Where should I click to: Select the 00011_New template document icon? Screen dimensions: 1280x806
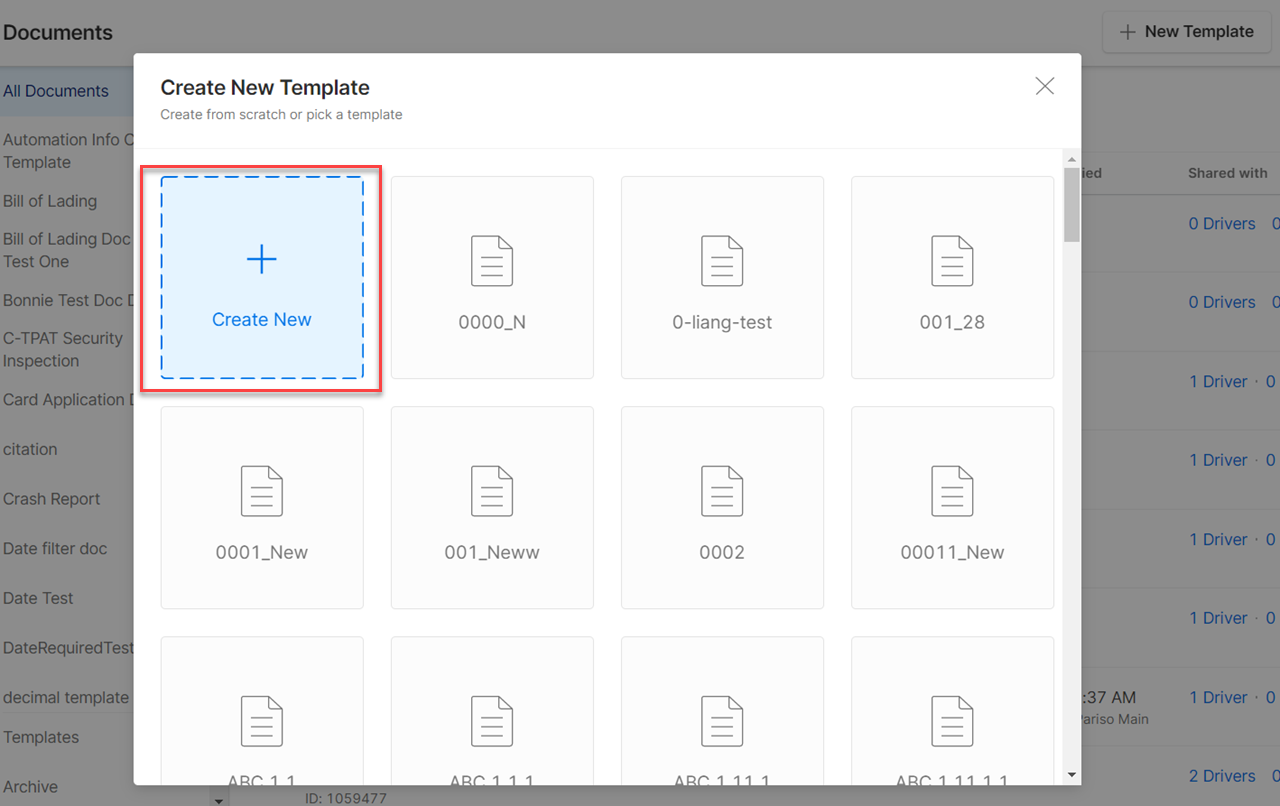click(x=952, y=491)
